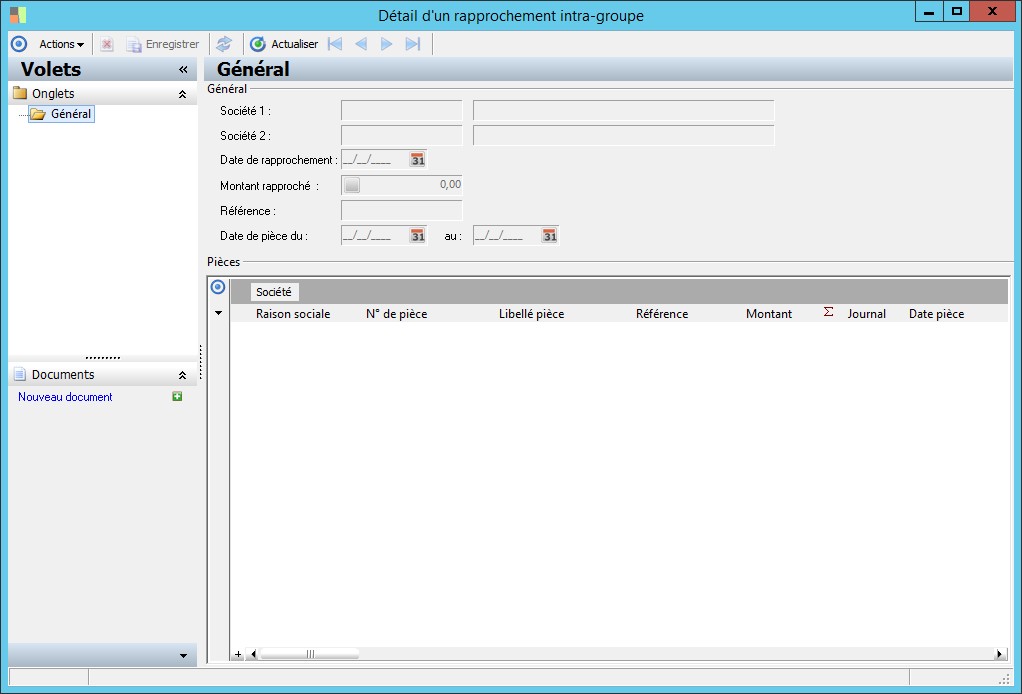Open calendar for Date de pièce du
1022x694 pixels.
pos(418,236)
